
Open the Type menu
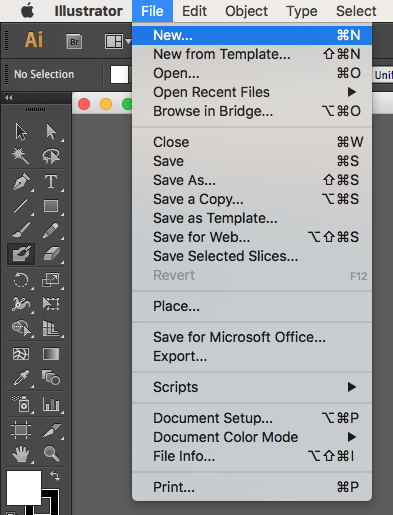(302, 11)
